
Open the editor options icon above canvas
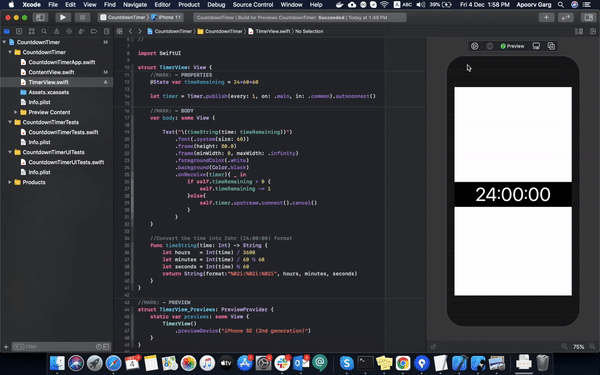pyautogui.click(x=579, y=31)
